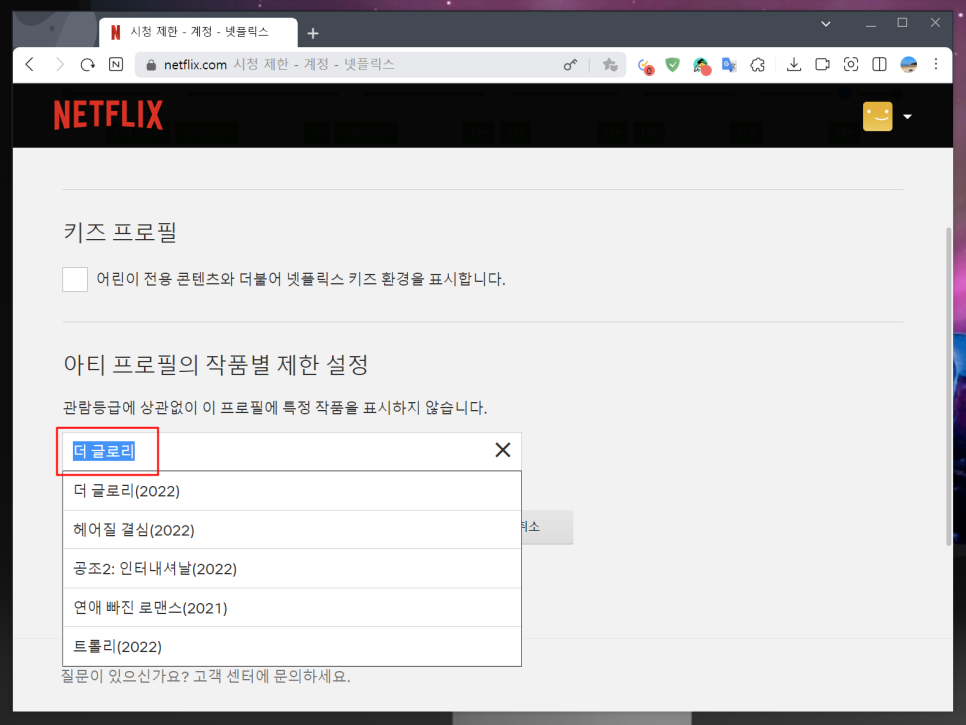Choose 헤어질 결심(2022) from suggestions
966x725 pixels.
(292, 530)
